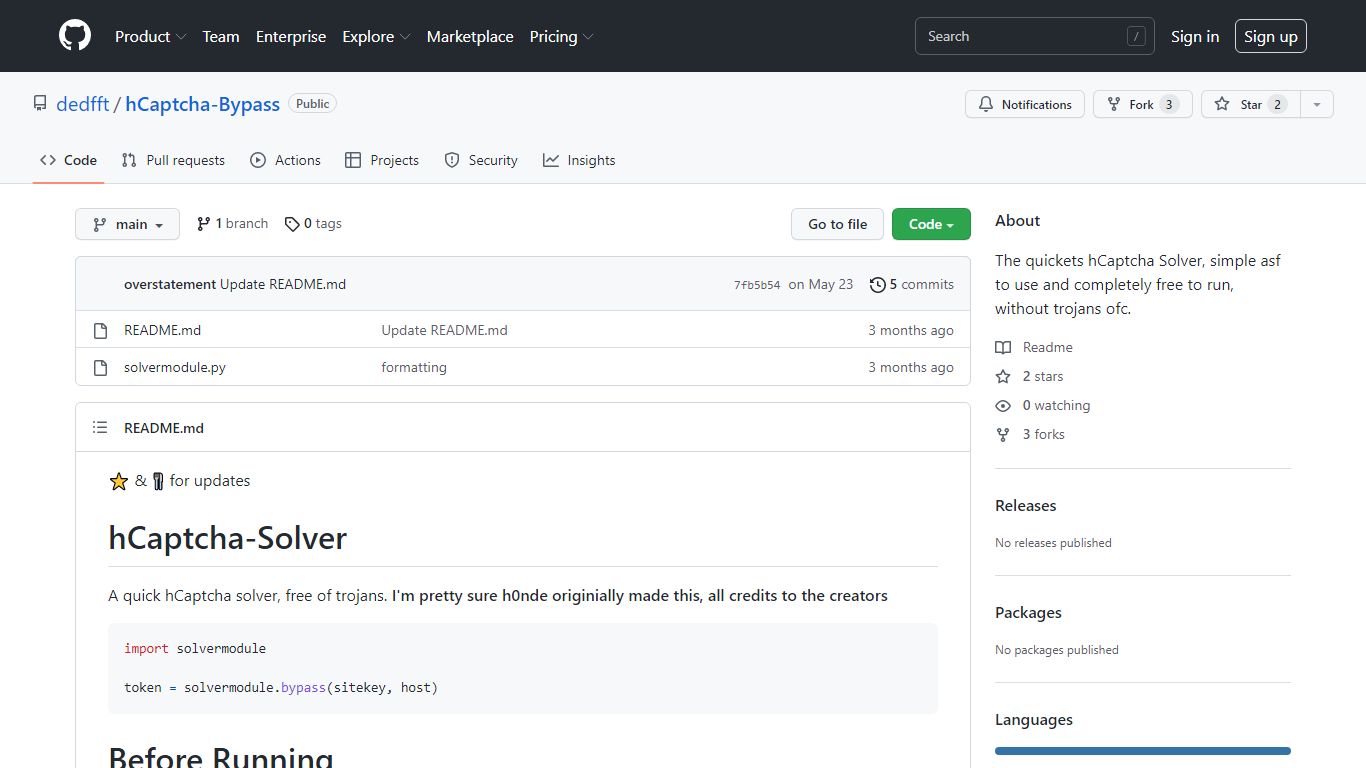Open the green Code download dropdown
The width and height of the screenshot is (1366, 768).
click(931, 224)
